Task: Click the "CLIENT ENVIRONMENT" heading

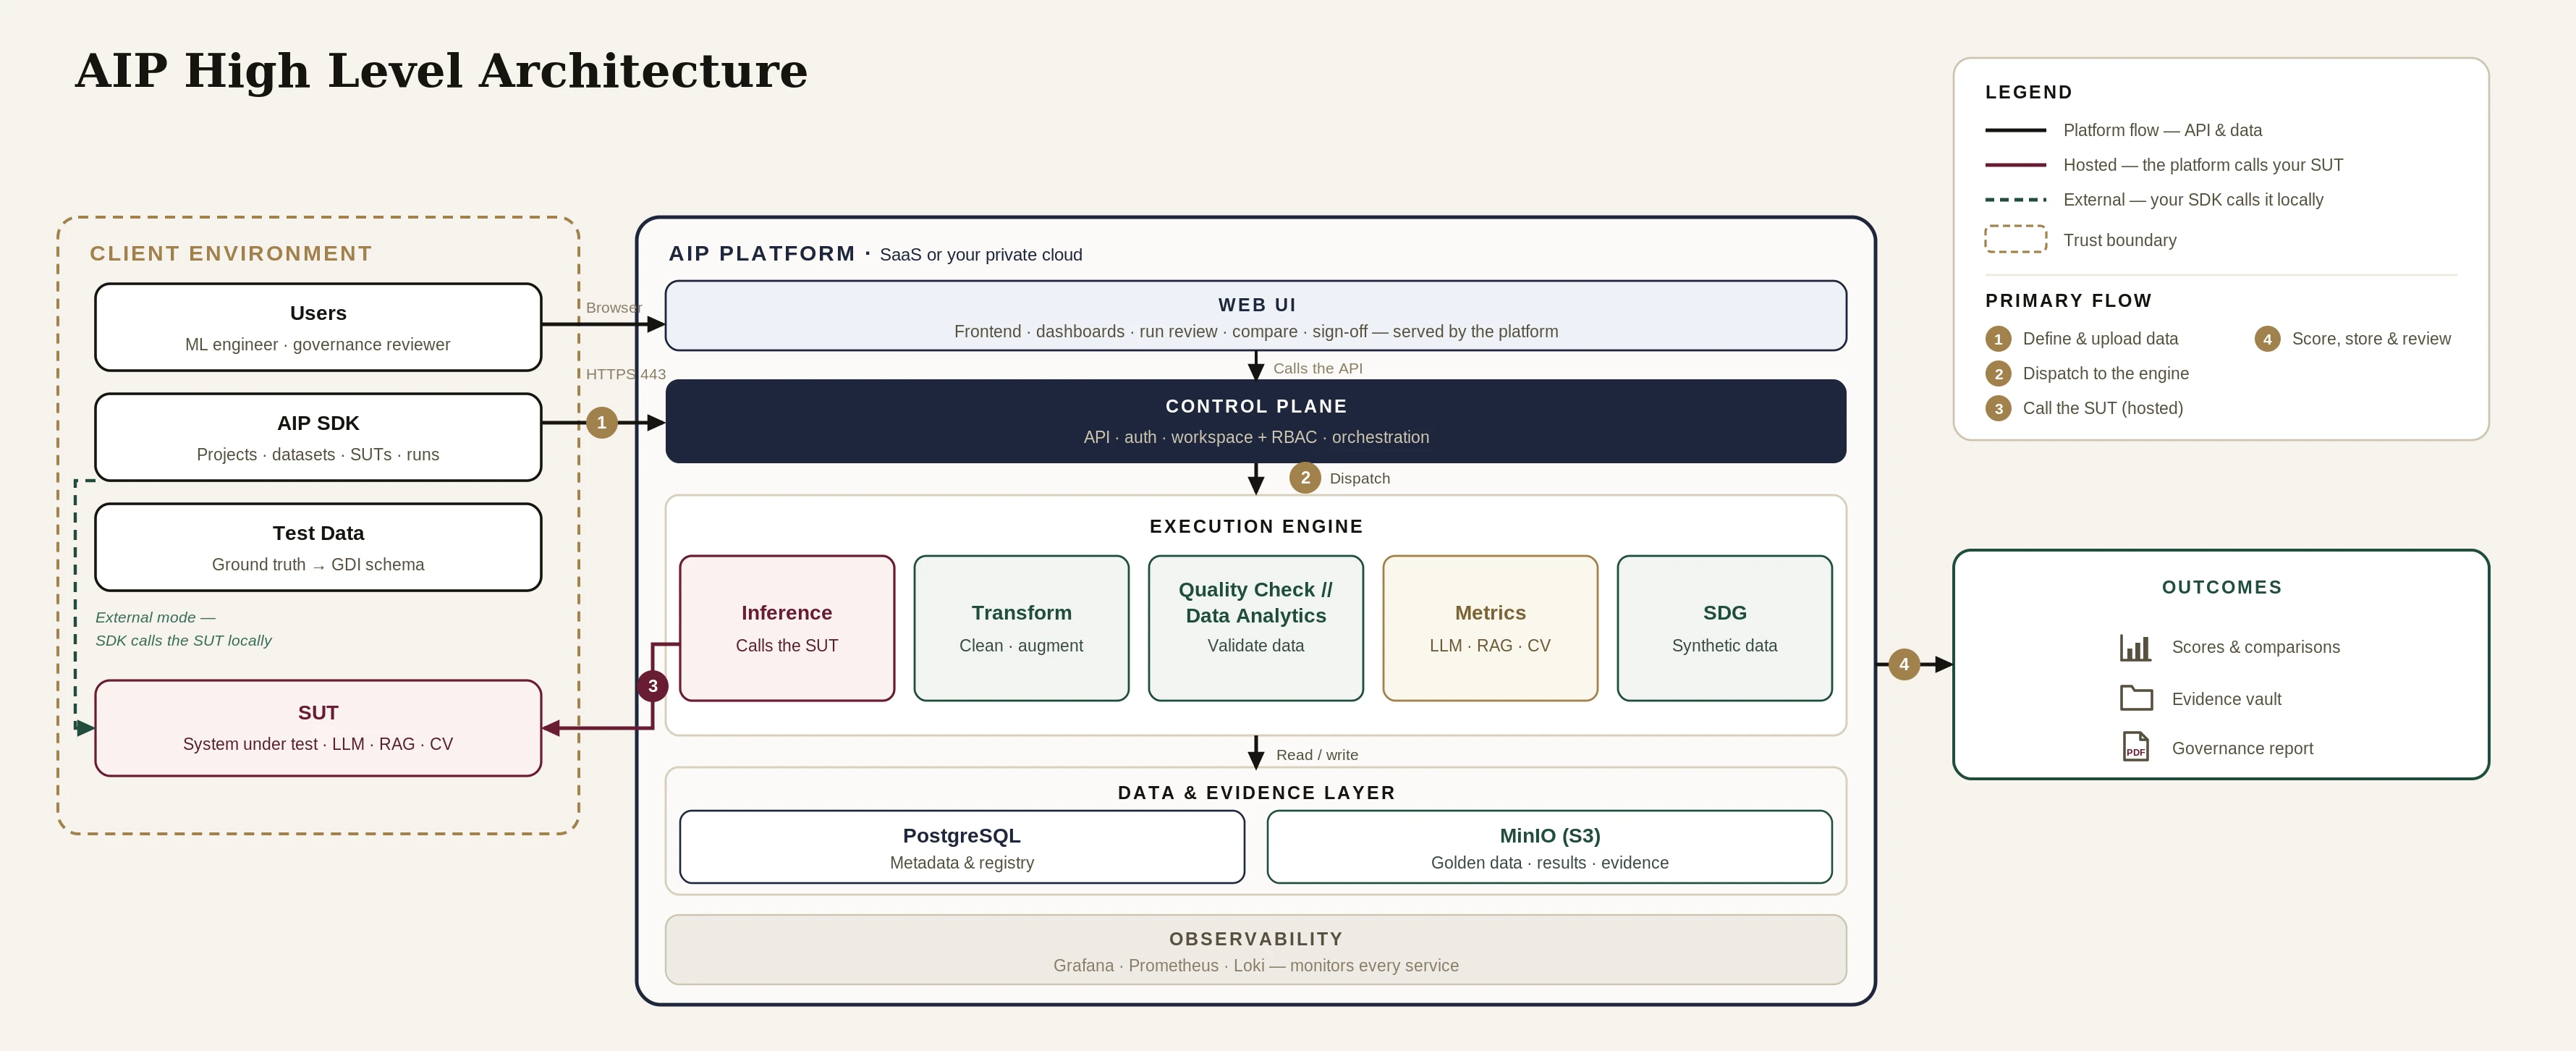Action: [231, 254]
